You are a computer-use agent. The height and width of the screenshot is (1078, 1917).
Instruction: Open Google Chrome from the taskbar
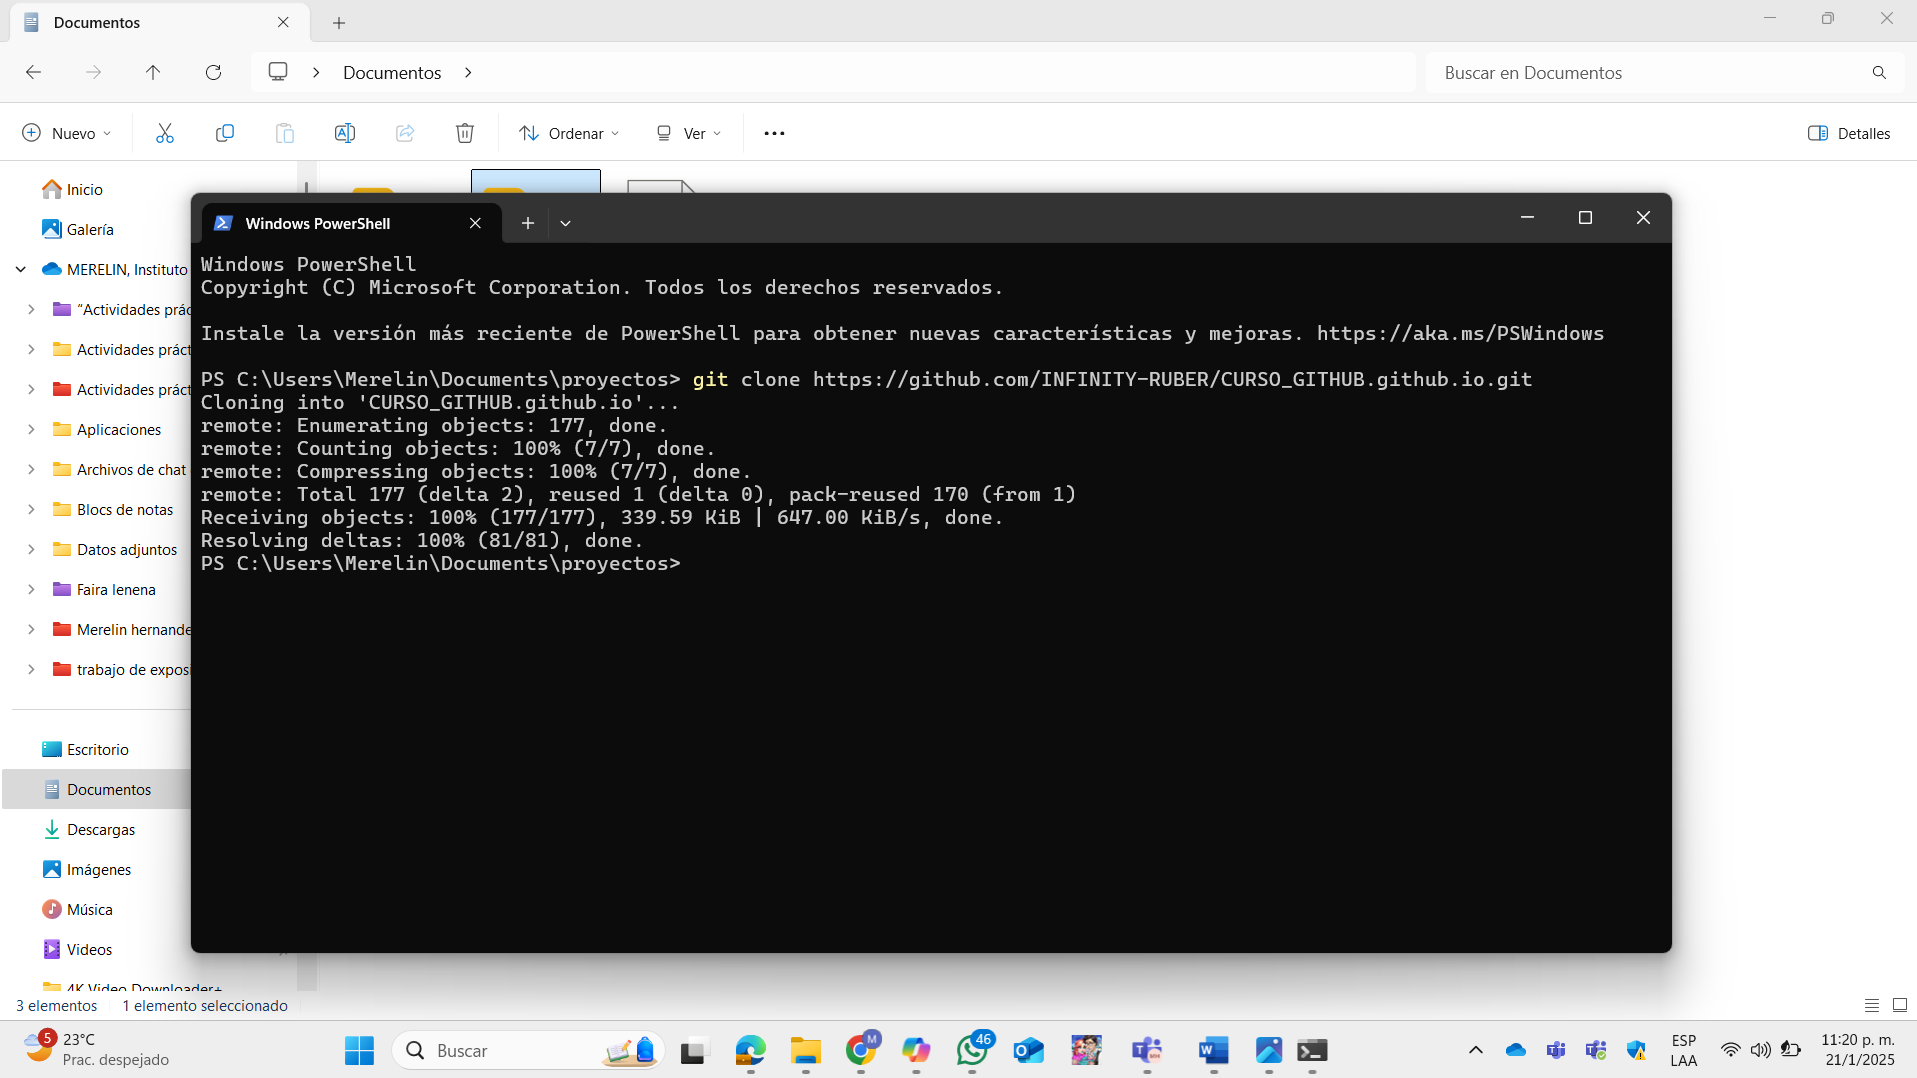point(861,1050)
